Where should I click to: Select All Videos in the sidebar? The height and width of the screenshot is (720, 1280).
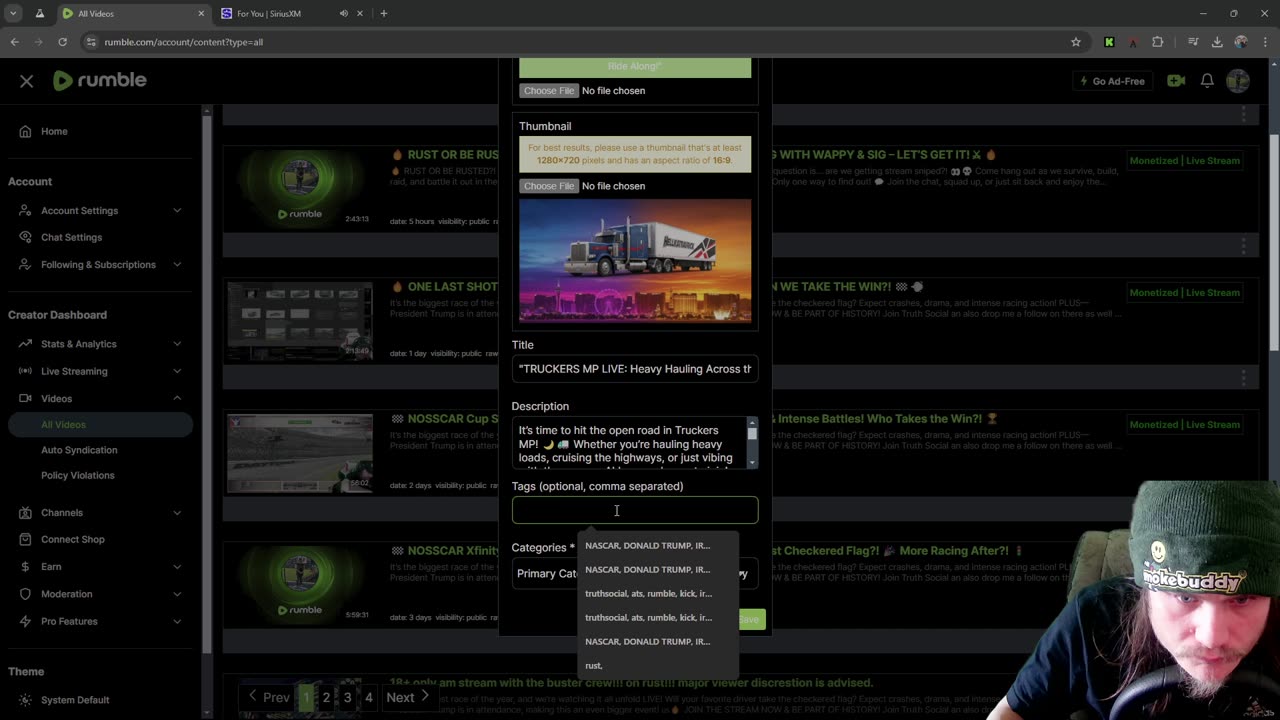[100, 424]
